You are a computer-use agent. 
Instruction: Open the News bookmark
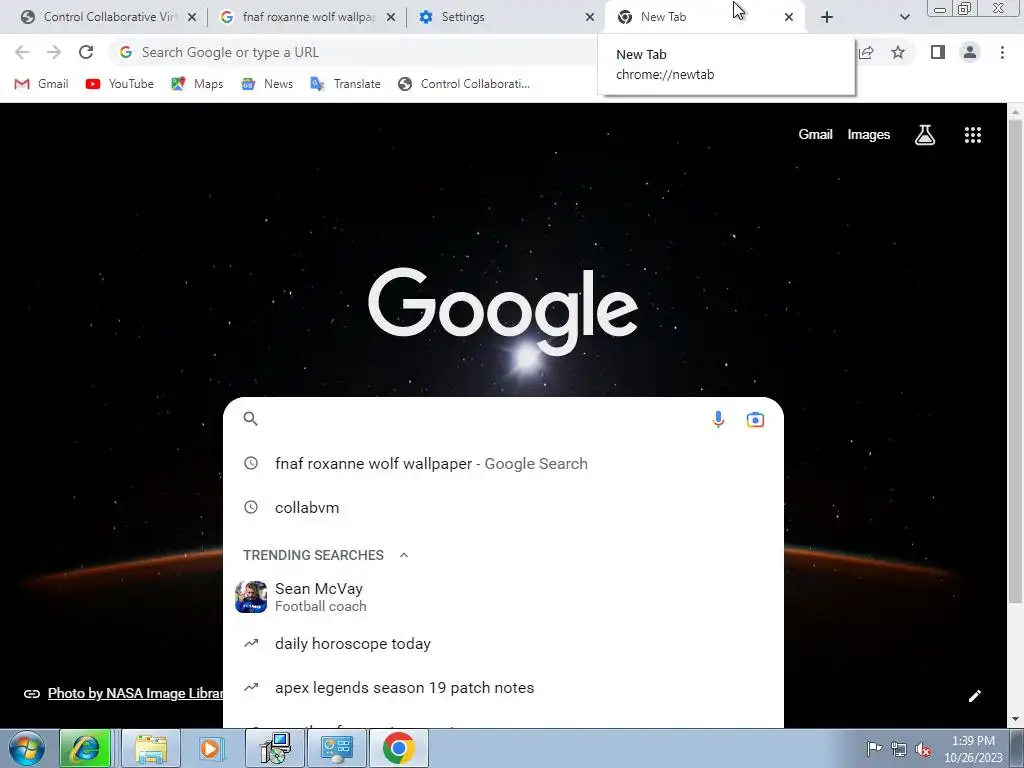tap(267, 84)
